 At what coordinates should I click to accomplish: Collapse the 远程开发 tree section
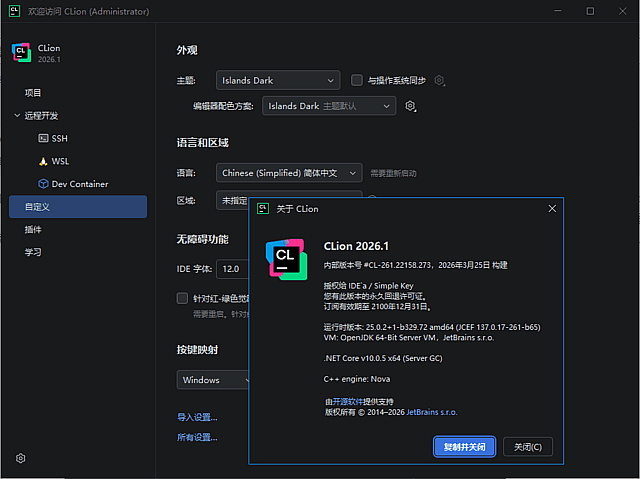(x=17, y=115)
